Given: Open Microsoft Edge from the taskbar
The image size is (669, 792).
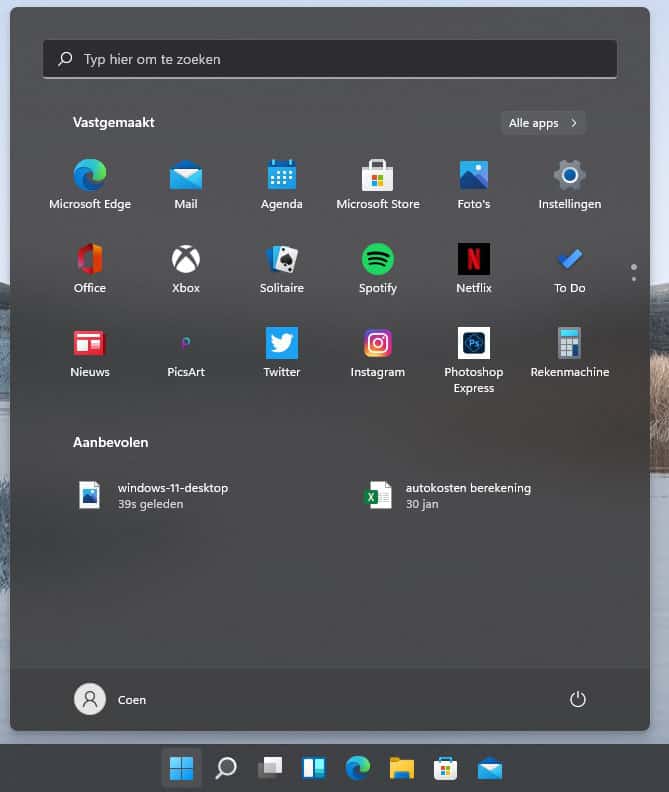Looking at the screenshot, I should (x=358, y=768).
